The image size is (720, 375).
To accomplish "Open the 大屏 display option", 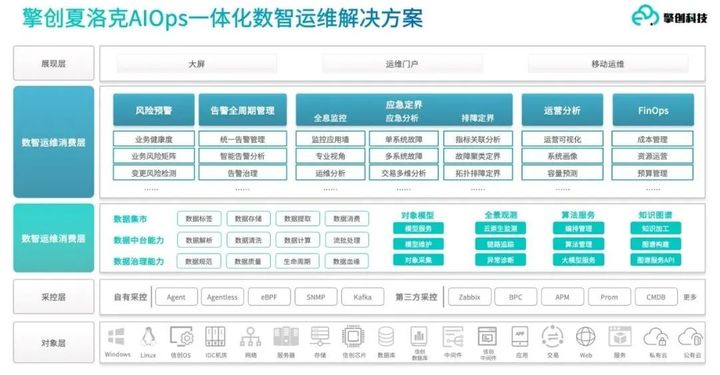I will point(197,64).
